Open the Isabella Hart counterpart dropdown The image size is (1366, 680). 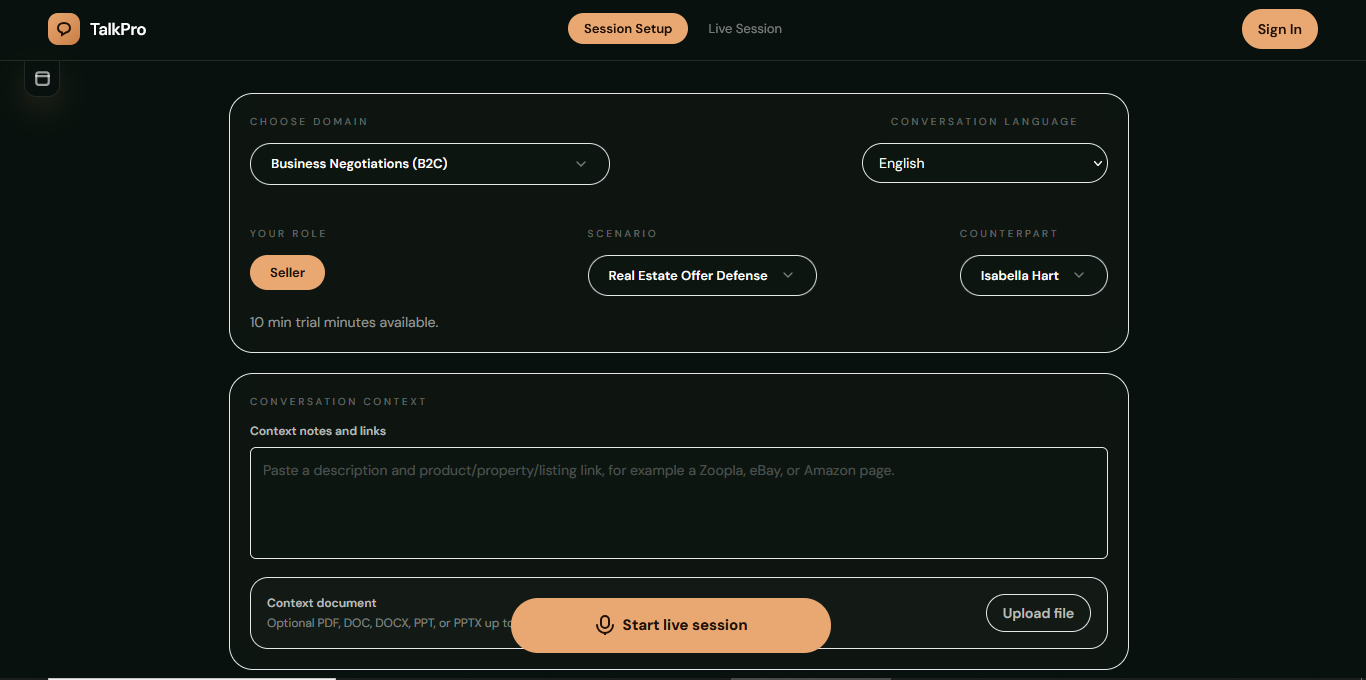pyautogui.click(x=1034, y=276)
